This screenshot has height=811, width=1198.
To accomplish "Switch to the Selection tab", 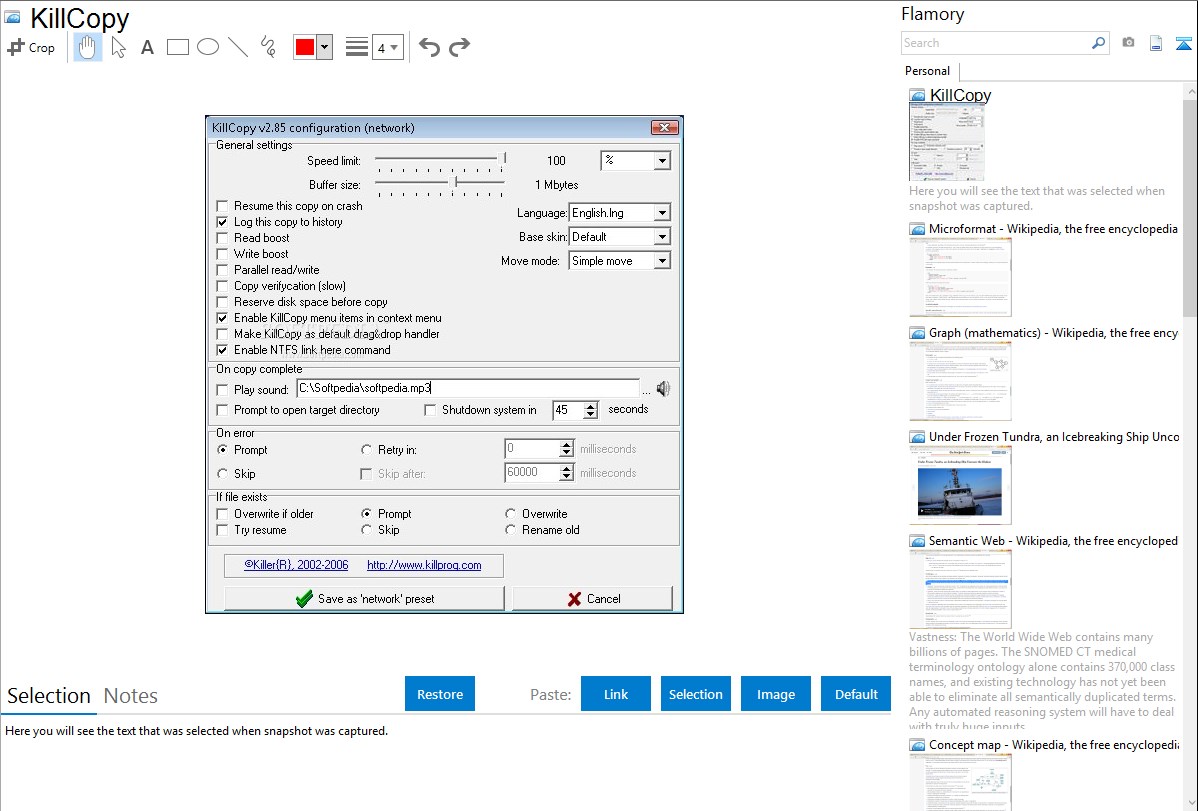I will click(49, 696).
